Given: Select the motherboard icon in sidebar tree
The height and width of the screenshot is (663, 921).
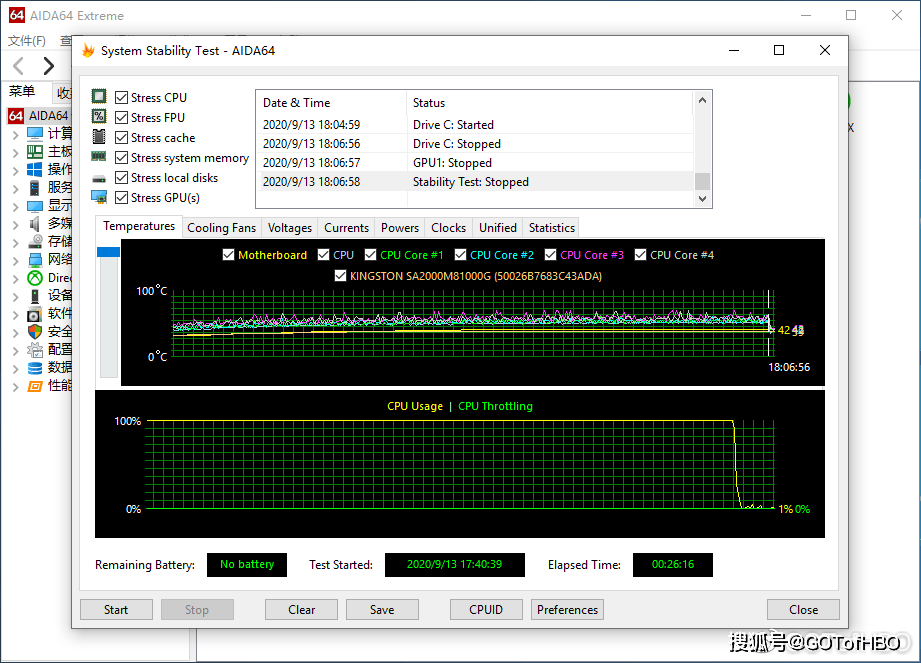Looking at the screenshot, I should click(35, 152).
